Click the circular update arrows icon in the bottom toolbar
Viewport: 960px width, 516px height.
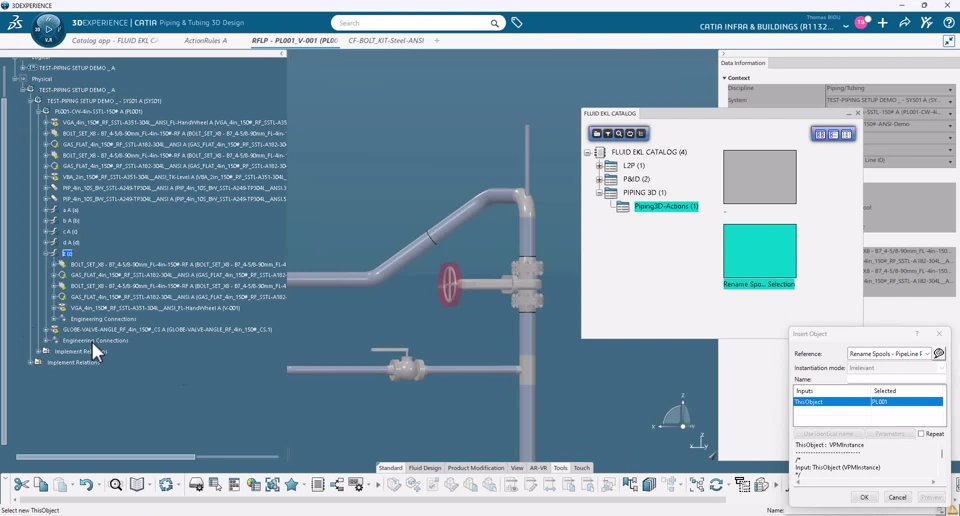pyautogui.click(x=166, y=485)
